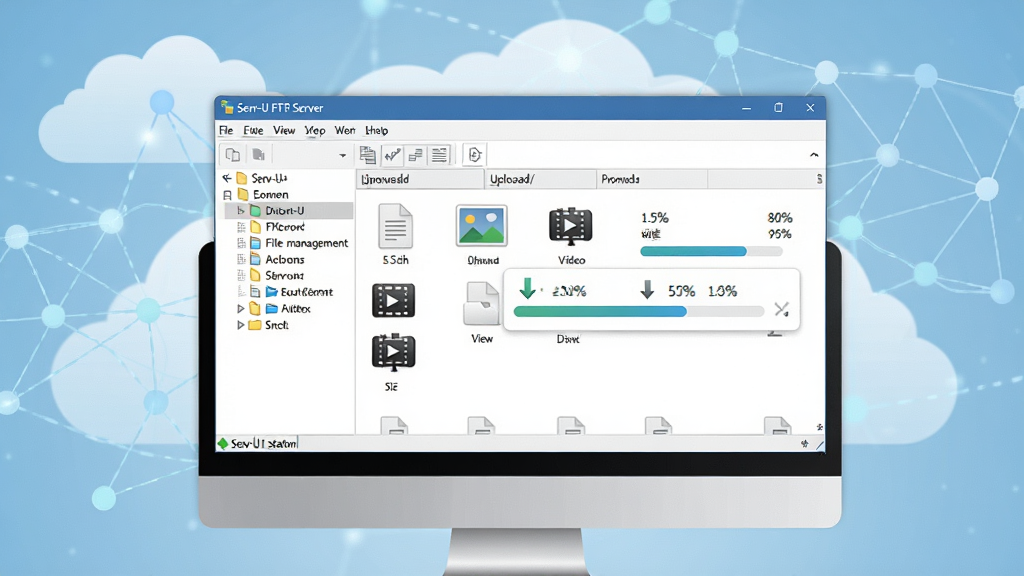Click the popup transfer progress bar
Viewport: 1024px width, 576px height.
pyautogui.click(x=639, y=312)
